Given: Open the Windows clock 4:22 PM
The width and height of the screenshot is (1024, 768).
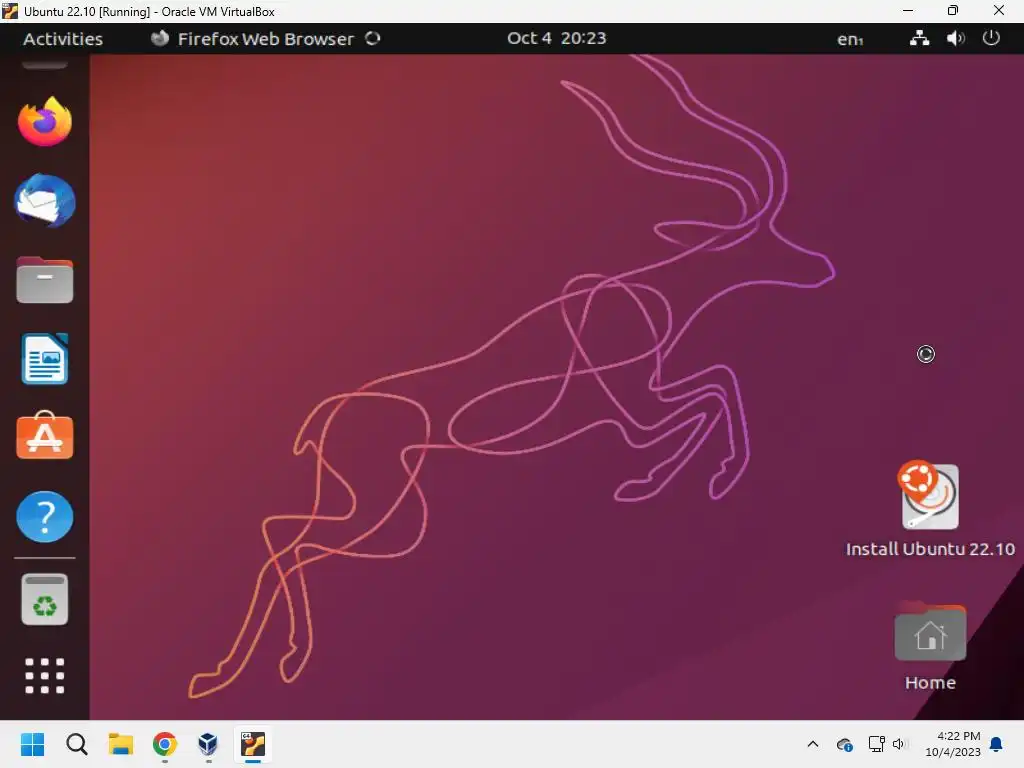Looking at the screenshot, I should tap(953, 744).
